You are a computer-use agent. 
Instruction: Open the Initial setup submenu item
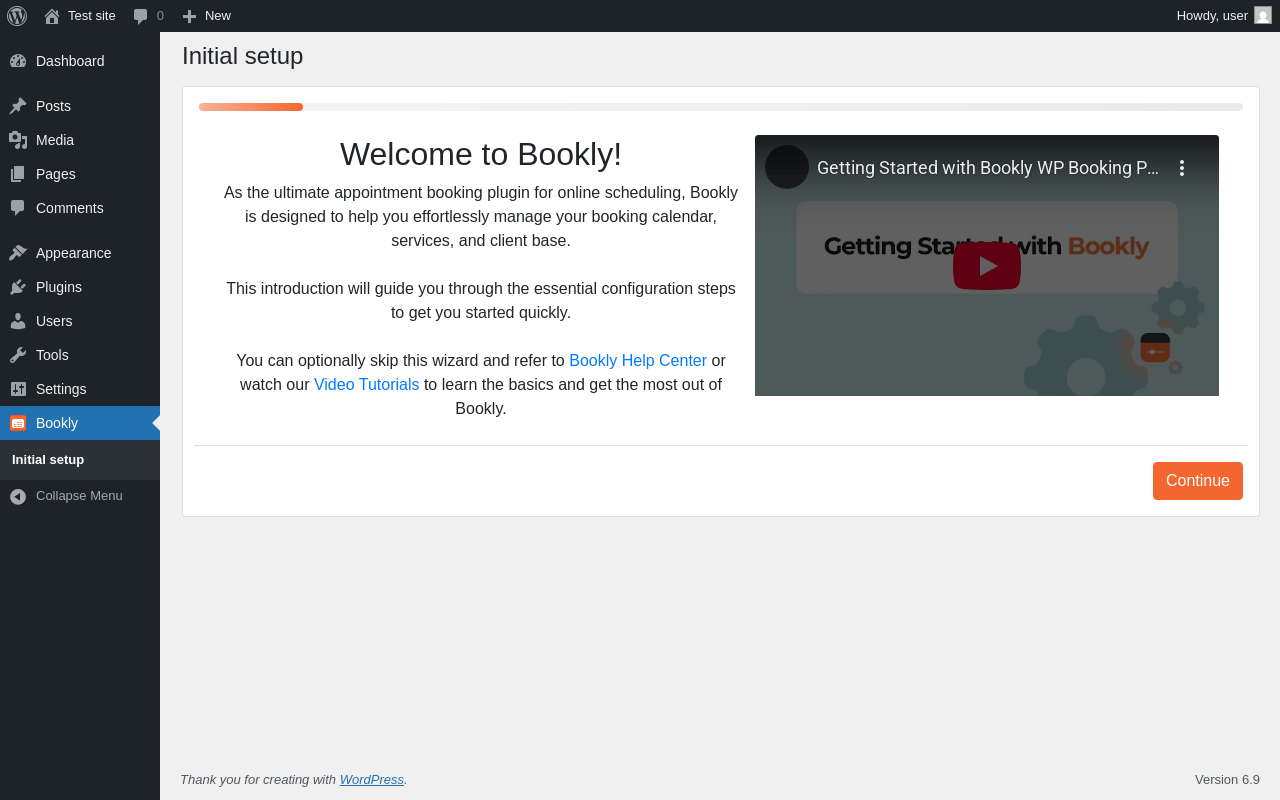[48, 460]
